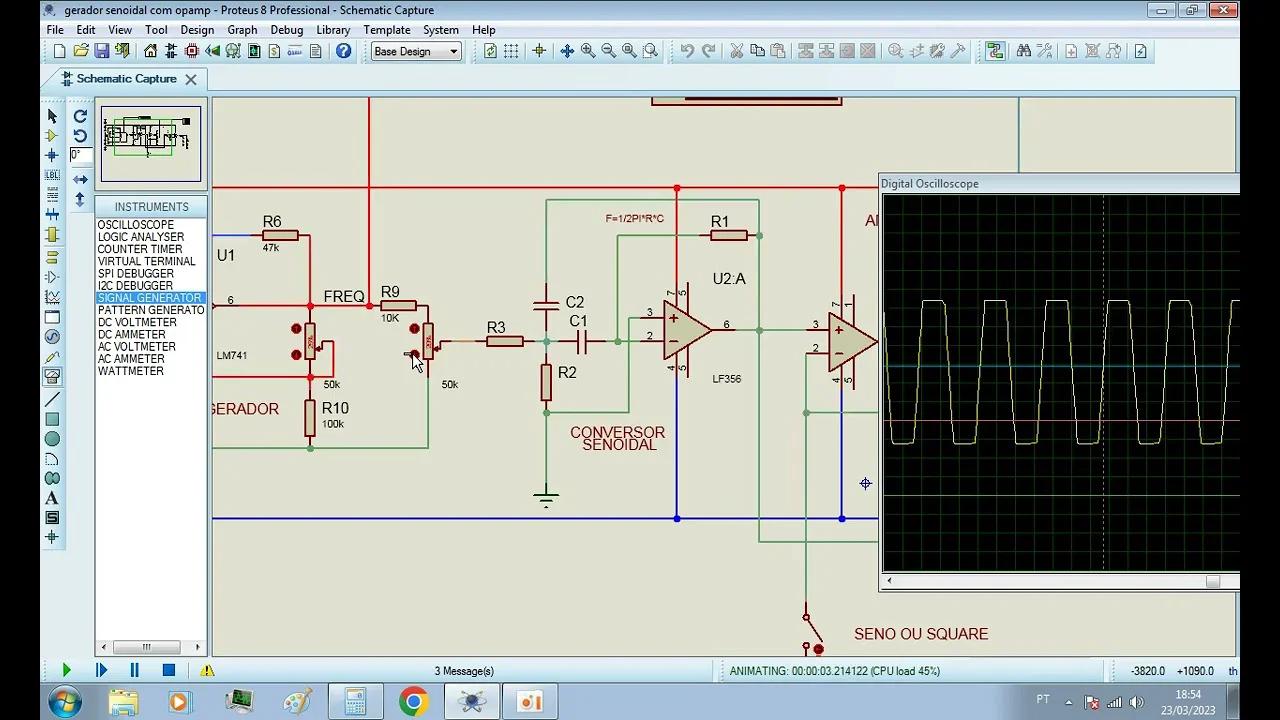Click the Save Project icon
Image resolution: width=1280 pixels, height=720 pixels.
[x=102, y=51]
